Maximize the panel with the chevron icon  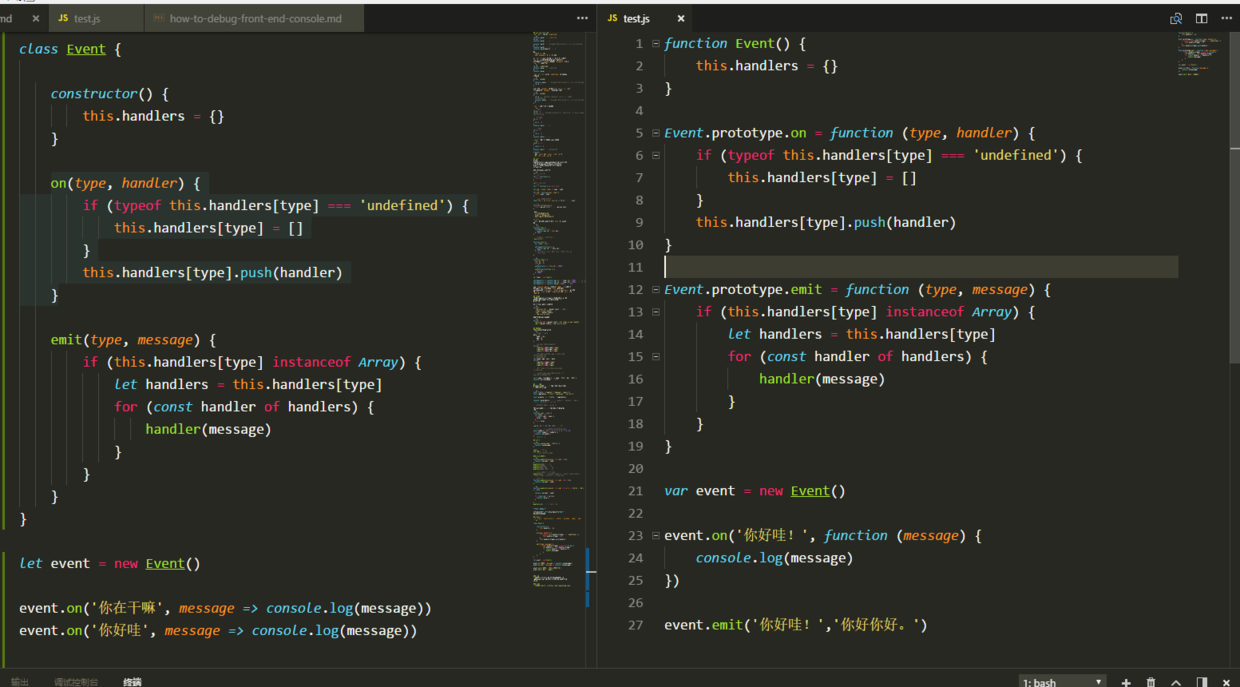1176,681
